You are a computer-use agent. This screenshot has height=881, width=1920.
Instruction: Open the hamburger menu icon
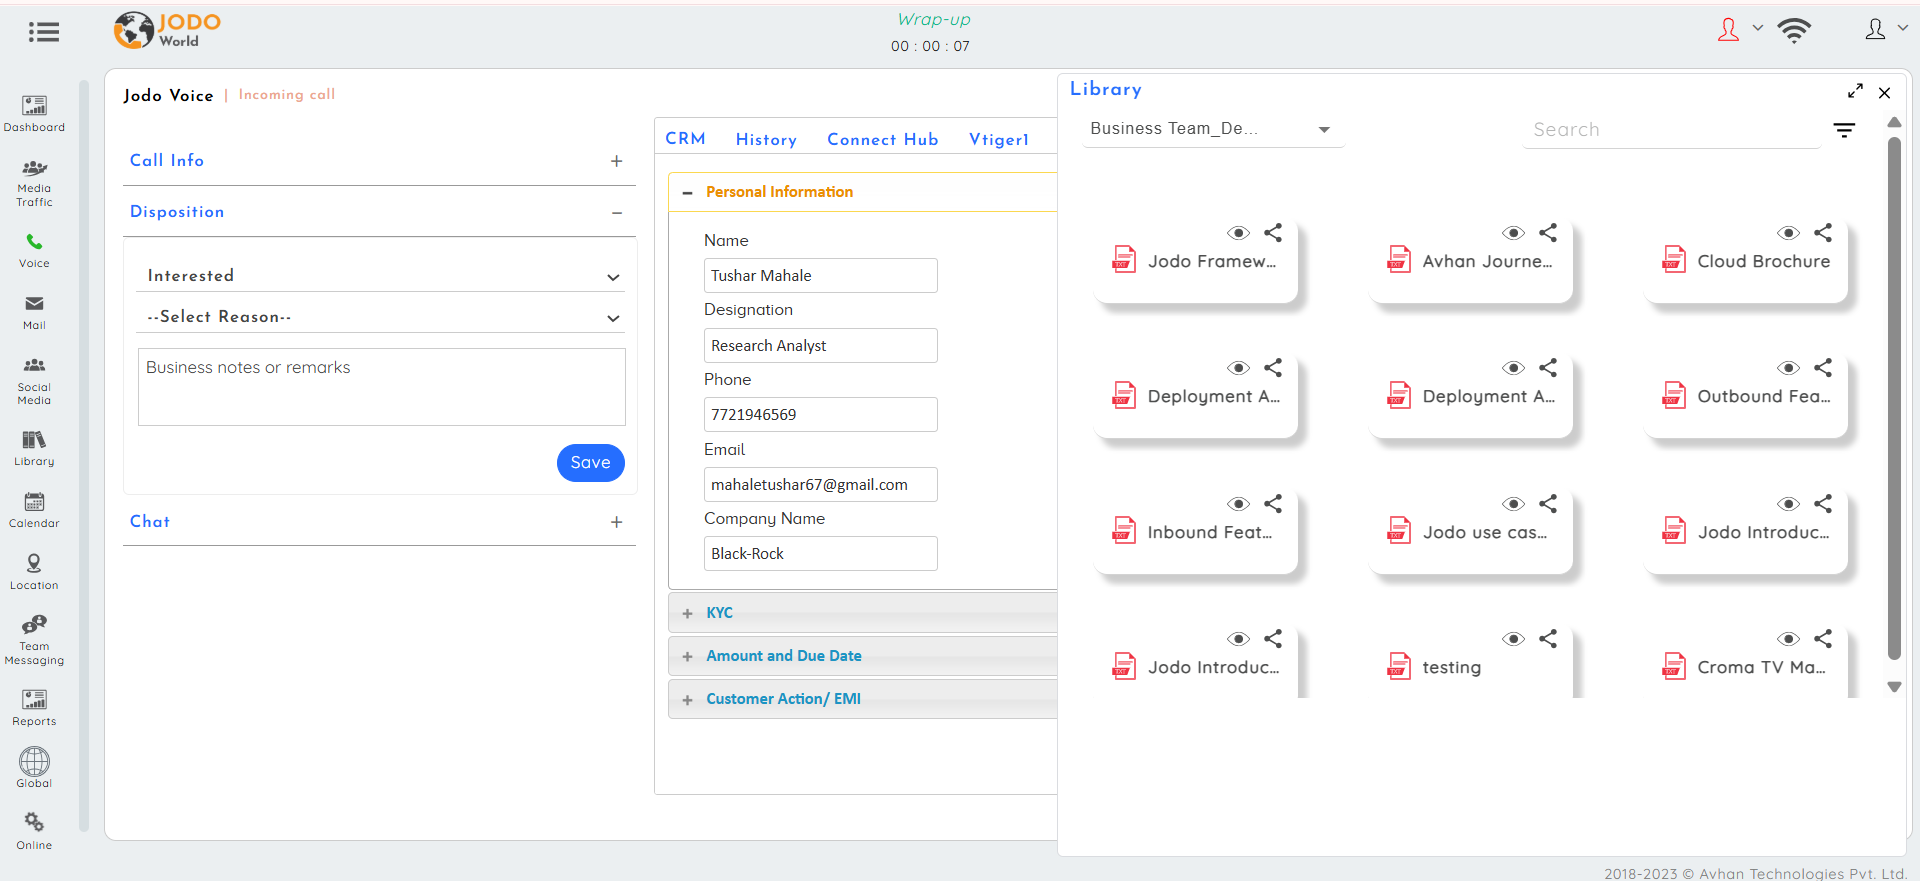tap(43, 32)
